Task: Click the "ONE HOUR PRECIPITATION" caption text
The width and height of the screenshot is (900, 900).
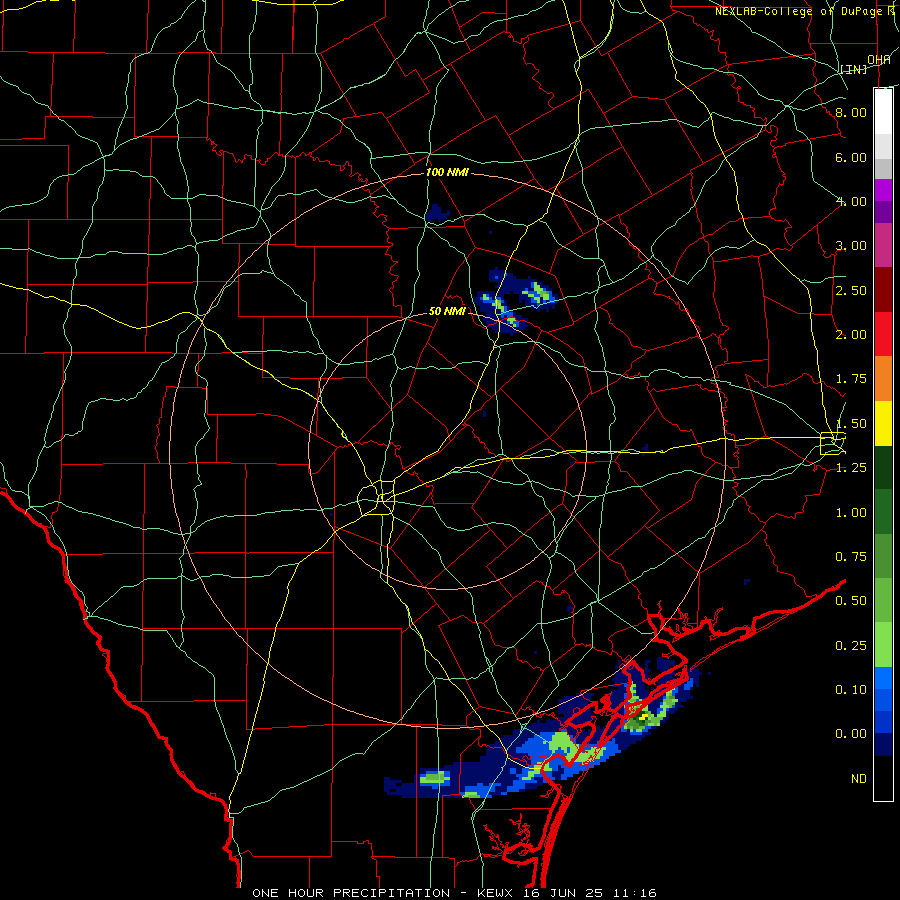Action: coord(351,893)
